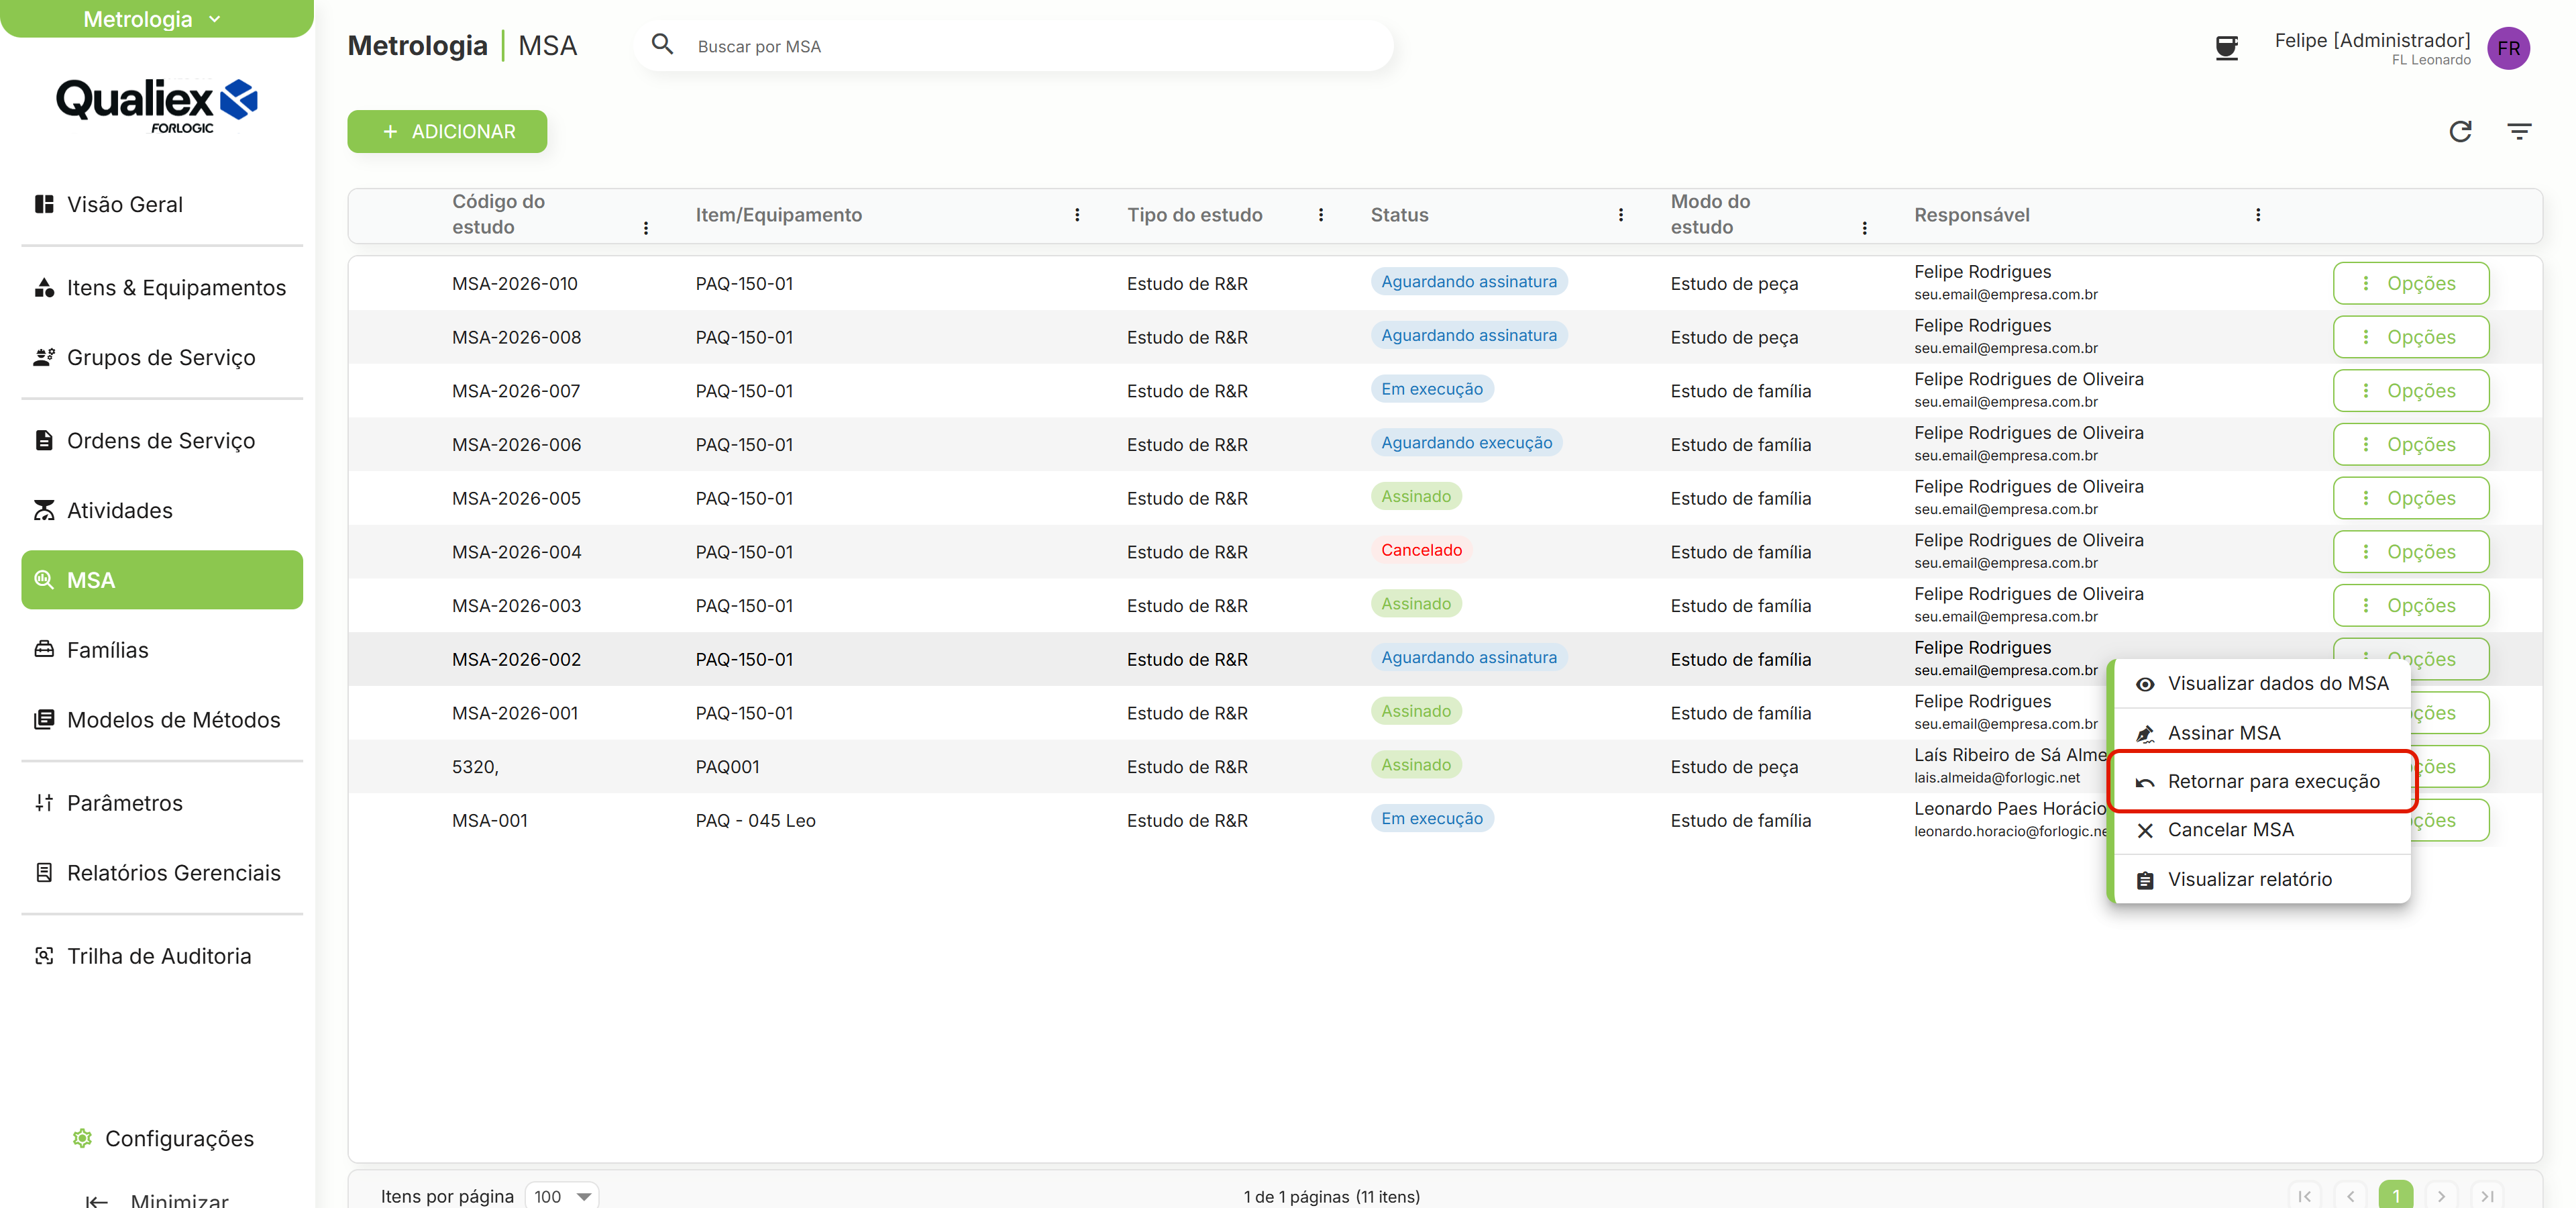2576x1208 pixels.
Task: Open Tipo do estudo column menu
Action: coord(1321,215)
